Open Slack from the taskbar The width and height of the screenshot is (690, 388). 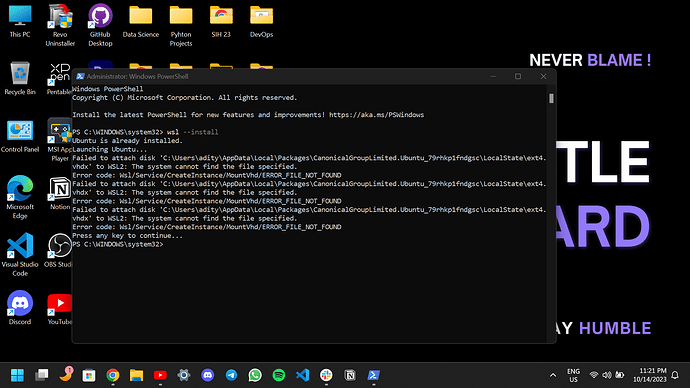(326, 375)
